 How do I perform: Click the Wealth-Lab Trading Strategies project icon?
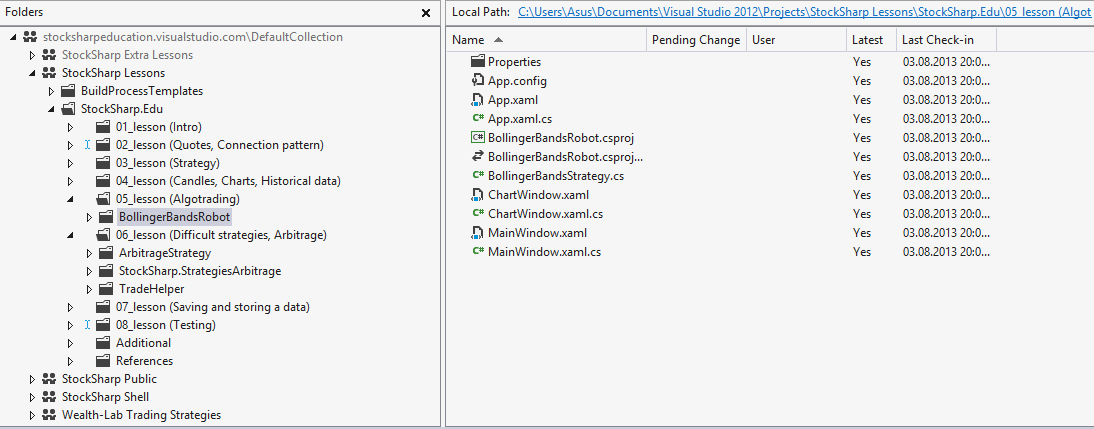coord(49,415)
